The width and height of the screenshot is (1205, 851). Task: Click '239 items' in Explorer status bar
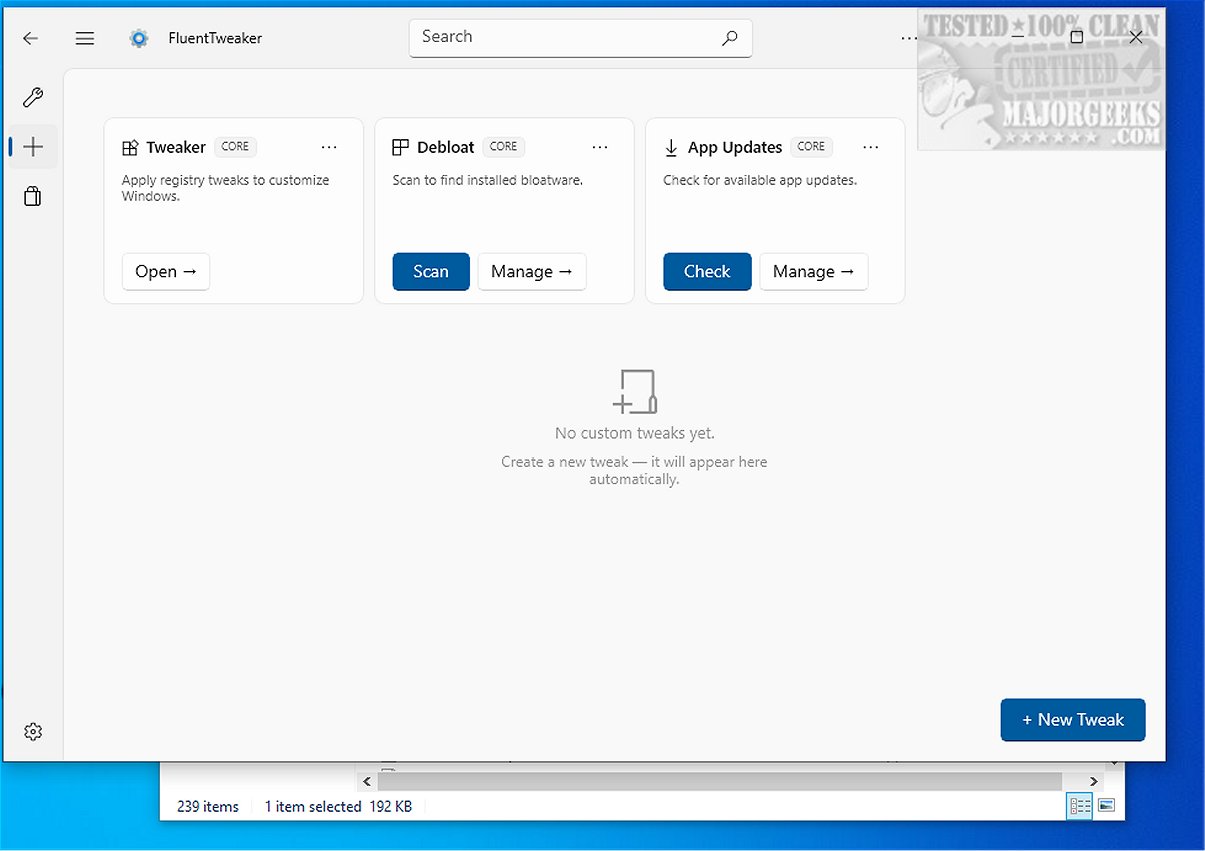(x=208, y=806)
